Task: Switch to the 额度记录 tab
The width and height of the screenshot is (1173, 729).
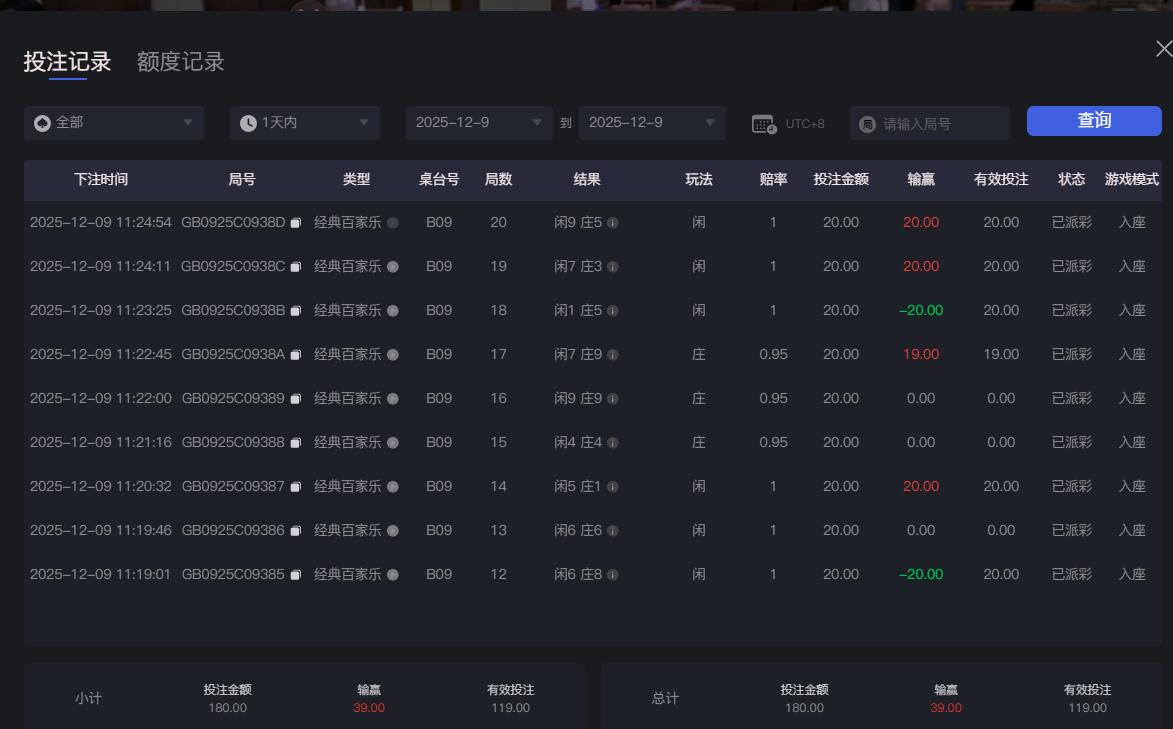Action: [x=178, y=61]
